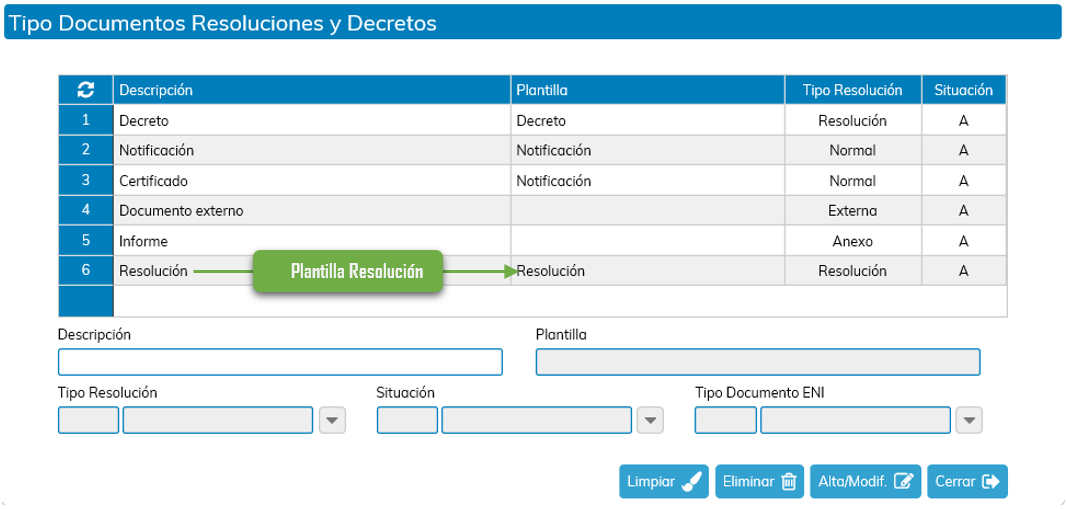1067x509 pixels.
Task: Select the Certificado row description
Action: coord(153,181)
